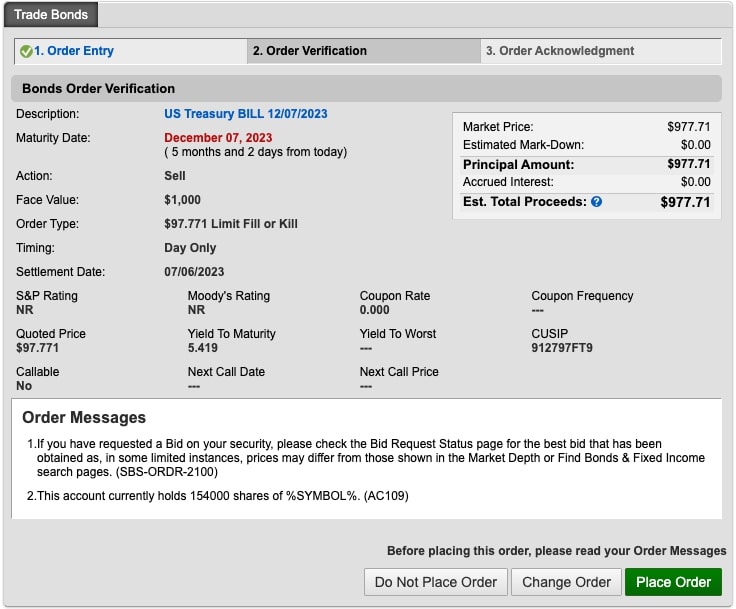Click the Change Order button
The width and height of the screenshot is (736, 609).
pos(566,582)
